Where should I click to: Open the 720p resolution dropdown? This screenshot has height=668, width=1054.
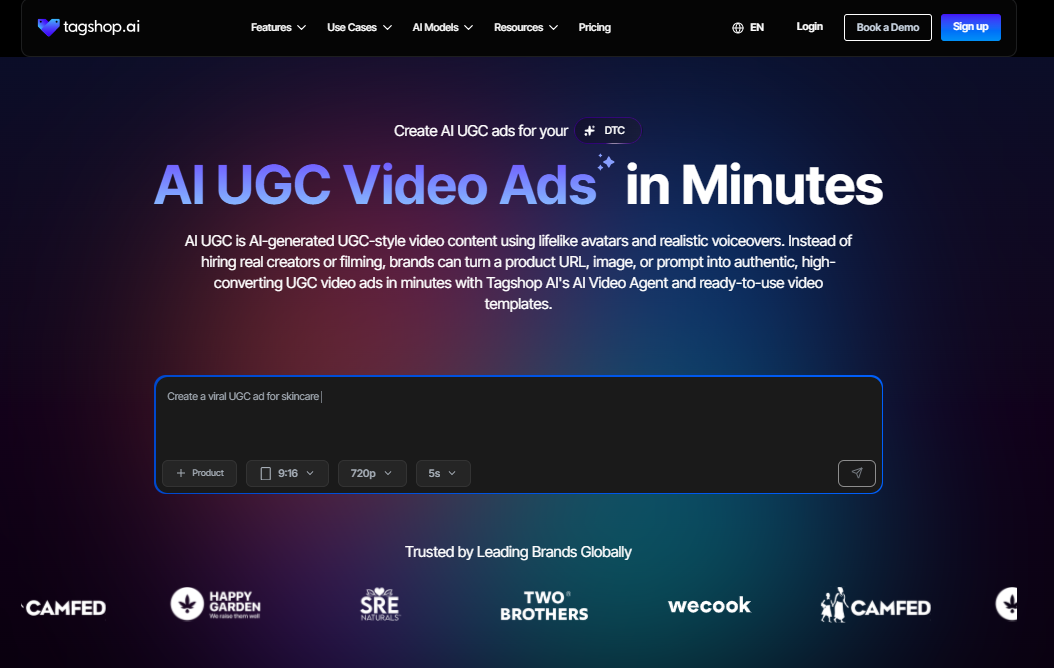click(372, 473)
